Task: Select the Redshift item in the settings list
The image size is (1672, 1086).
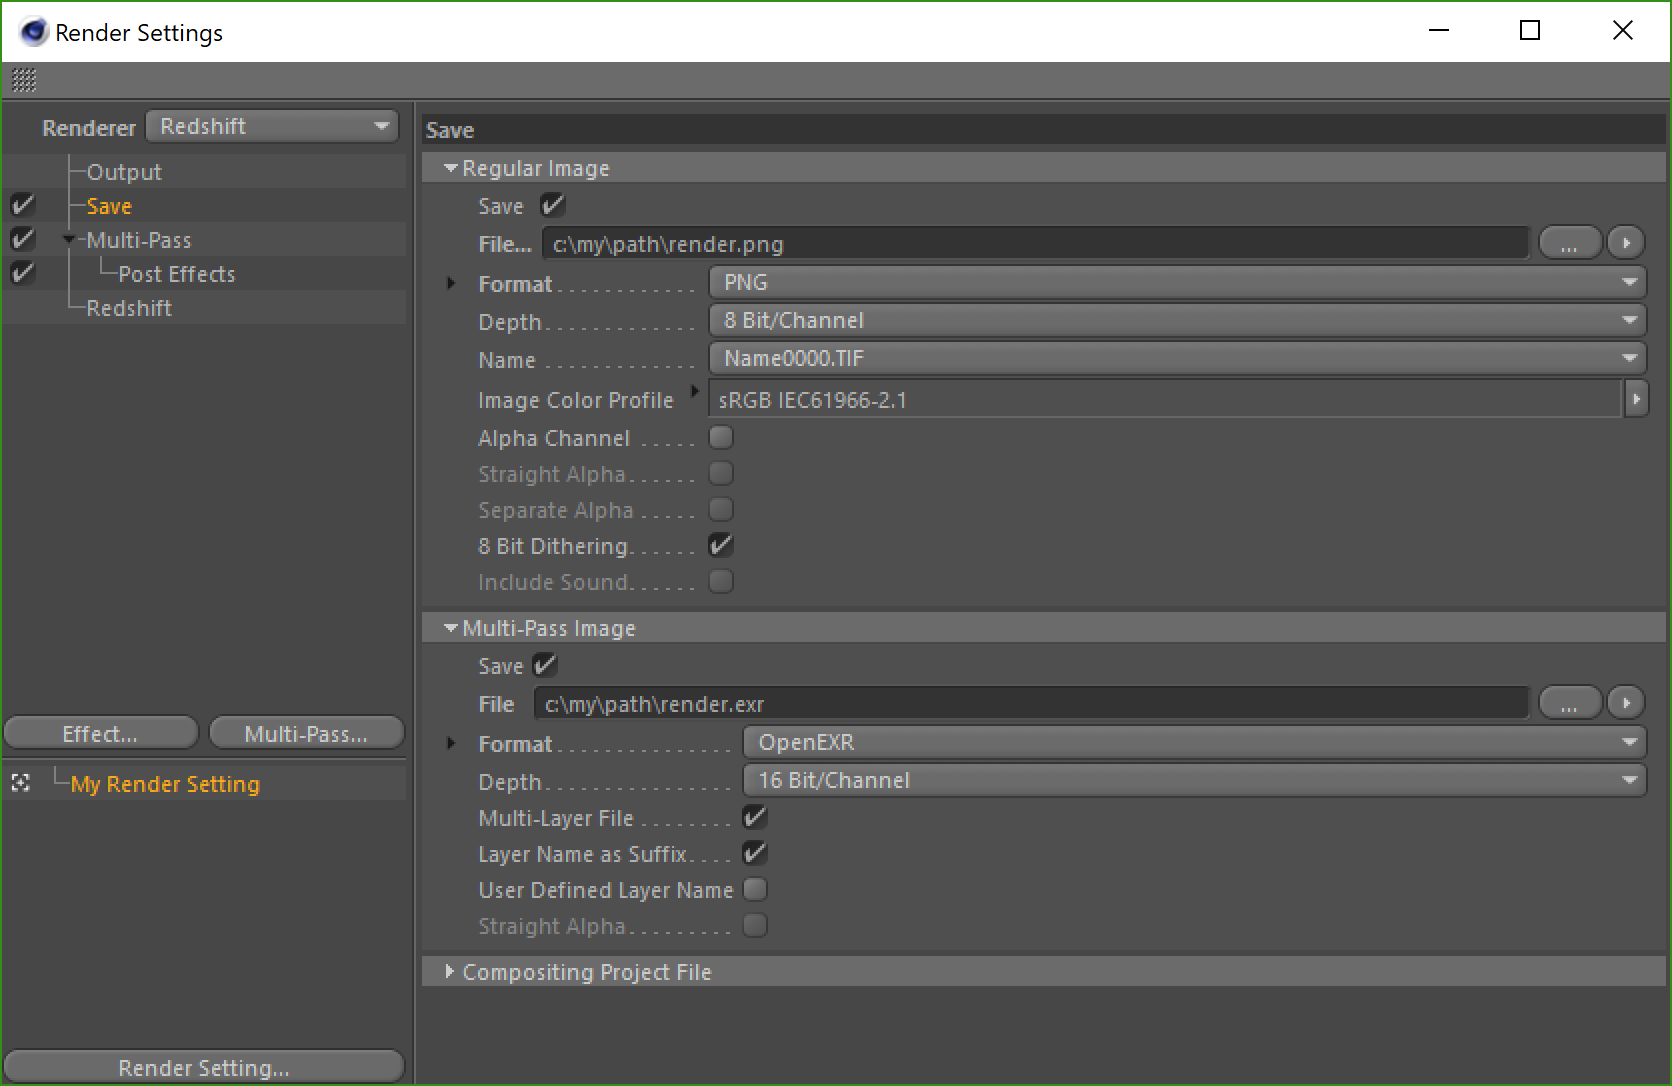Action: (x=129, y=308)
